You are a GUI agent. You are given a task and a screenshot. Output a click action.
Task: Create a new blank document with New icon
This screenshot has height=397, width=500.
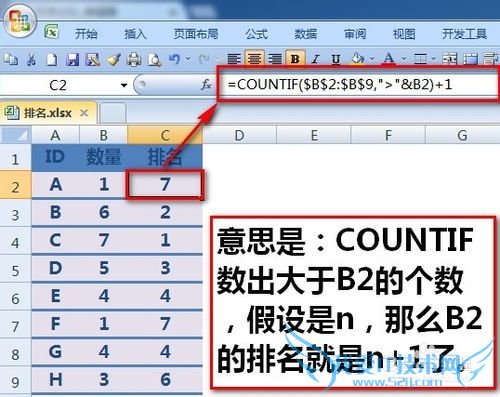pos(52,60)
